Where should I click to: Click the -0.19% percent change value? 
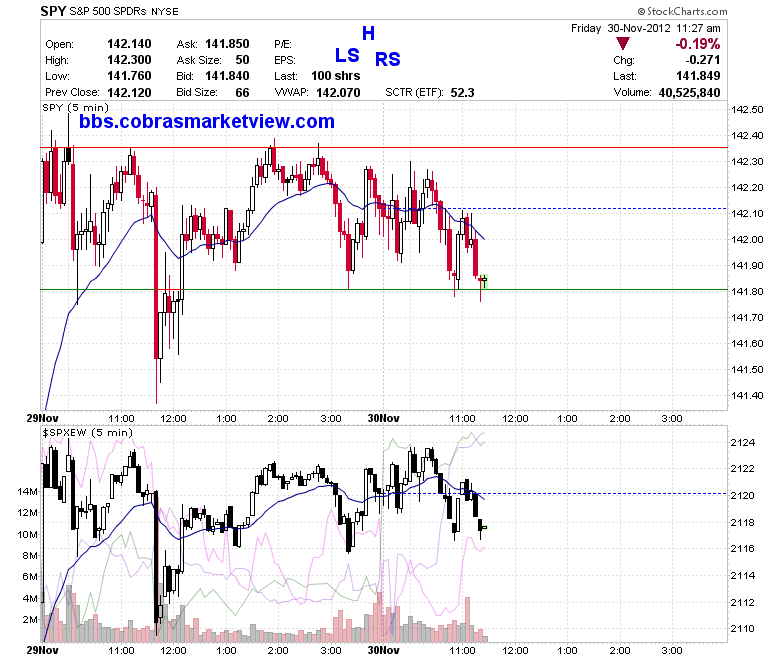point(697,44)
